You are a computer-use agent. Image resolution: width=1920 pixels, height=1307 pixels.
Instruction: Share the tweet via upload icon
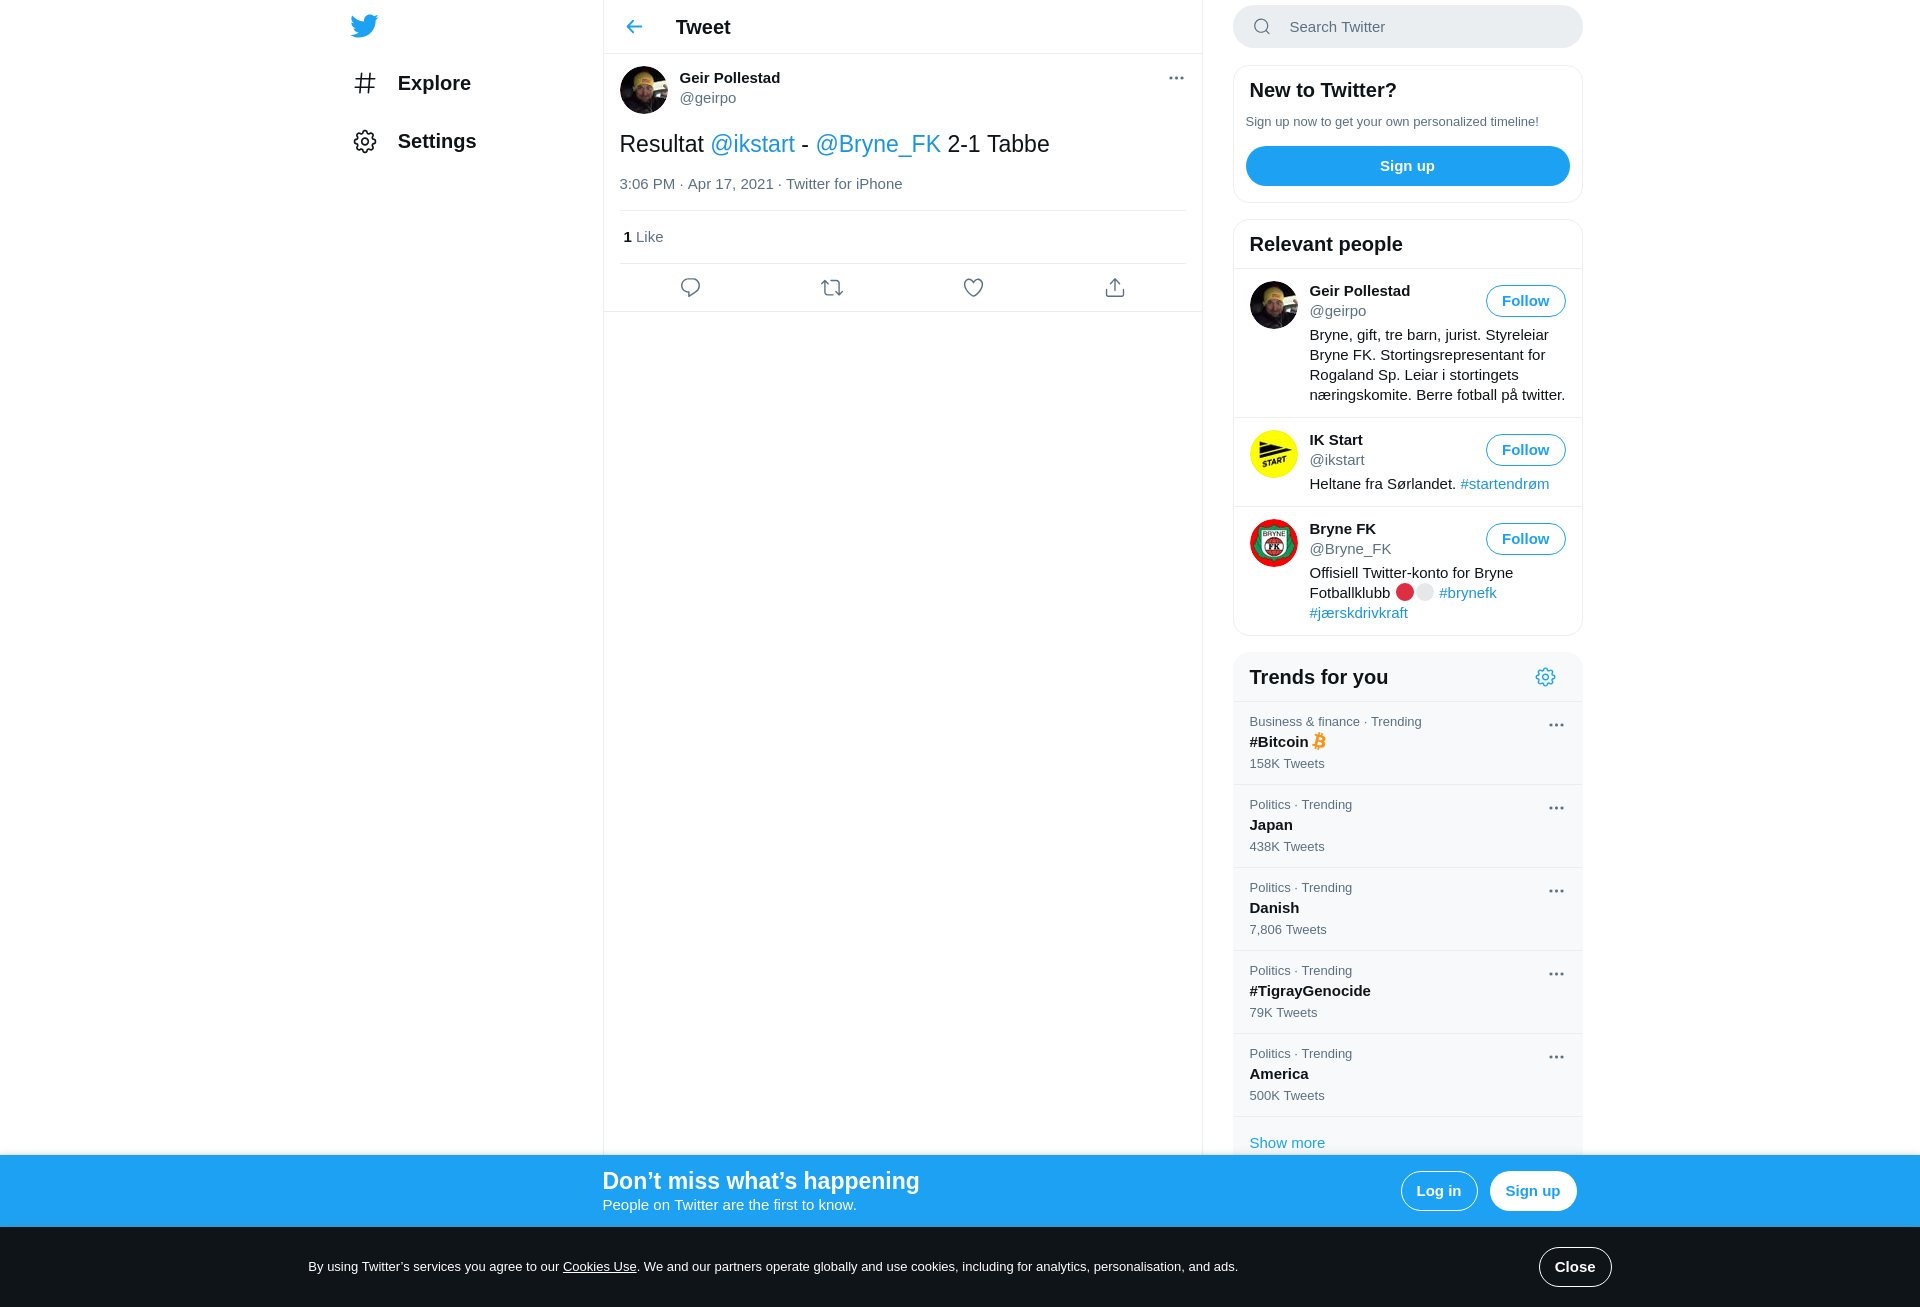pyautogui.click(x=1115, y=288)
